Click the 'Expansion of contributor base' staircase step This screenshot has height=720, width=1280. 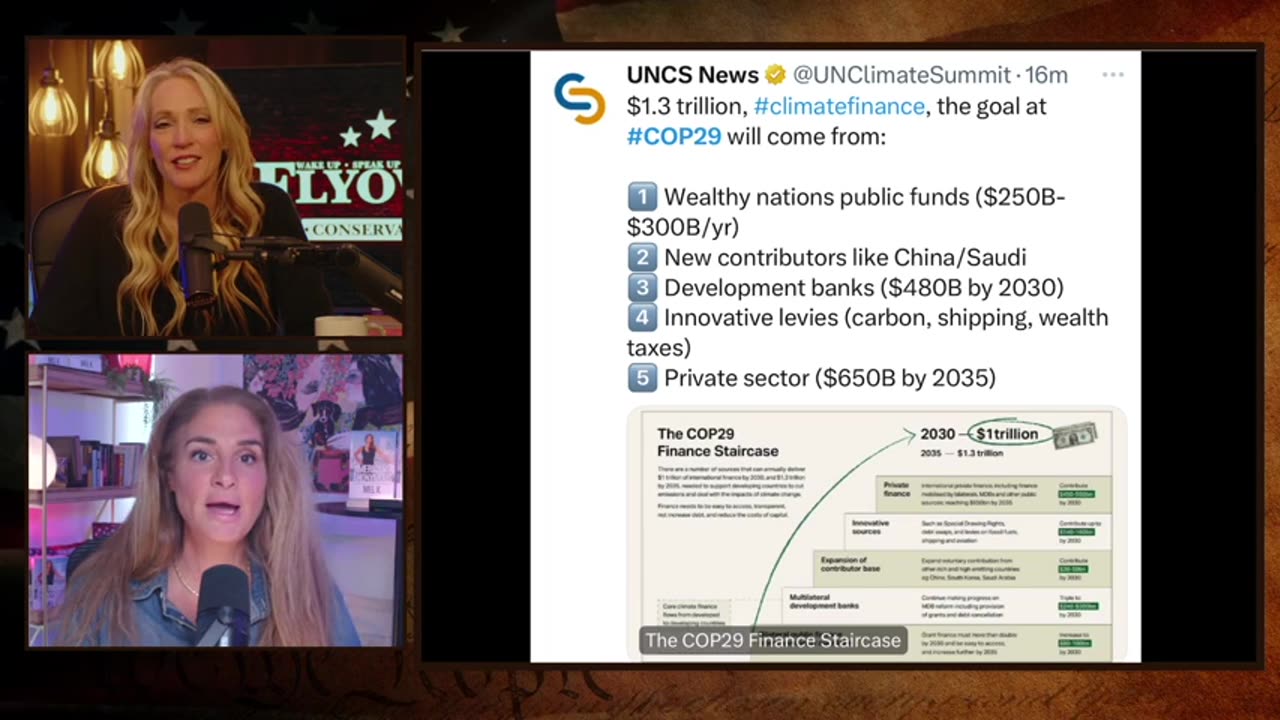963,568
